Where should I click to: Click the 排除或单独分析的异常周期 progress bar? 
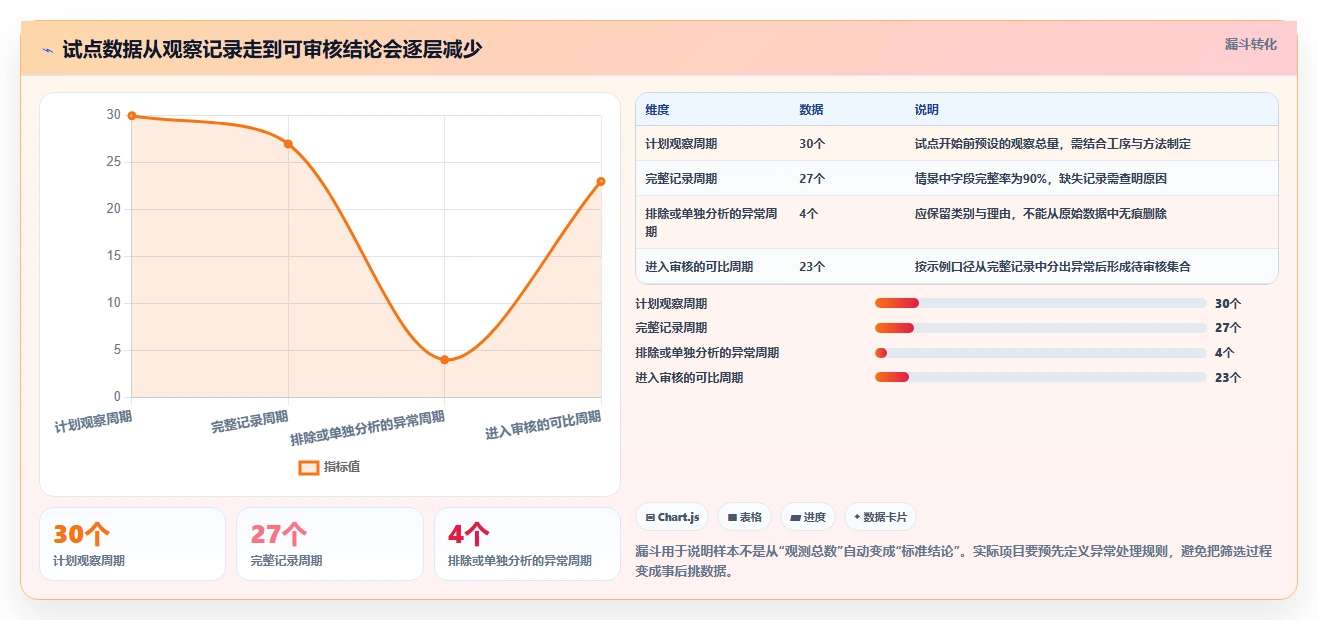coord(1040,353)
